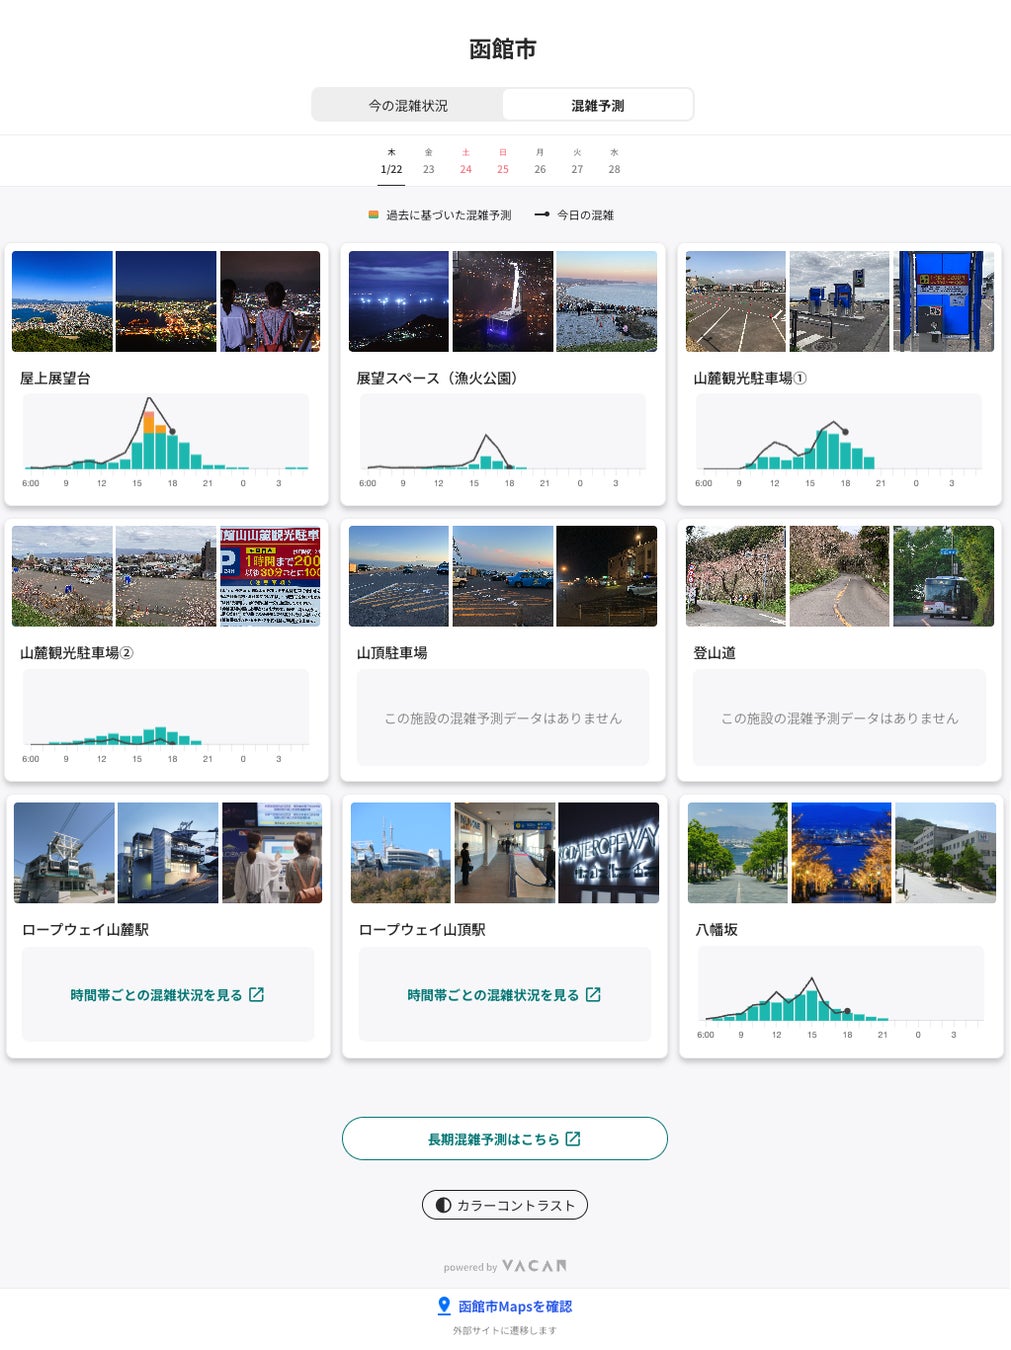Click the bus photo thumbnail on 登山道 card
Screen dimensions: 1011x1350
[x=944, y=576]
